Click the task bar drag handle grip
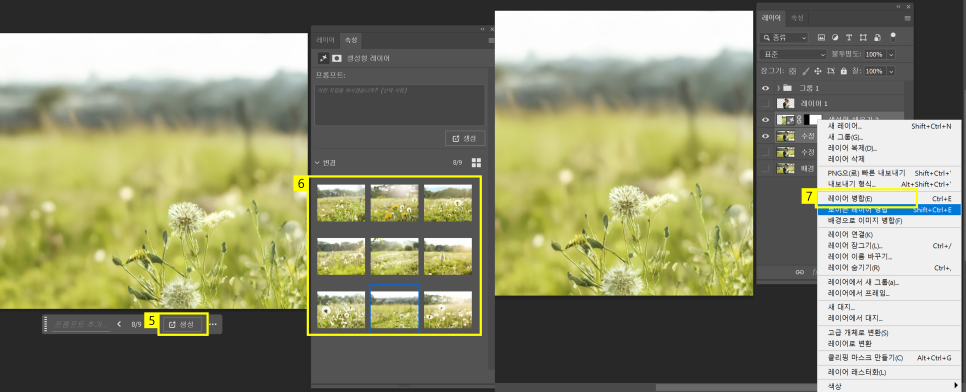The height and width of the screenshot is (392, 966). click(45, 324)
